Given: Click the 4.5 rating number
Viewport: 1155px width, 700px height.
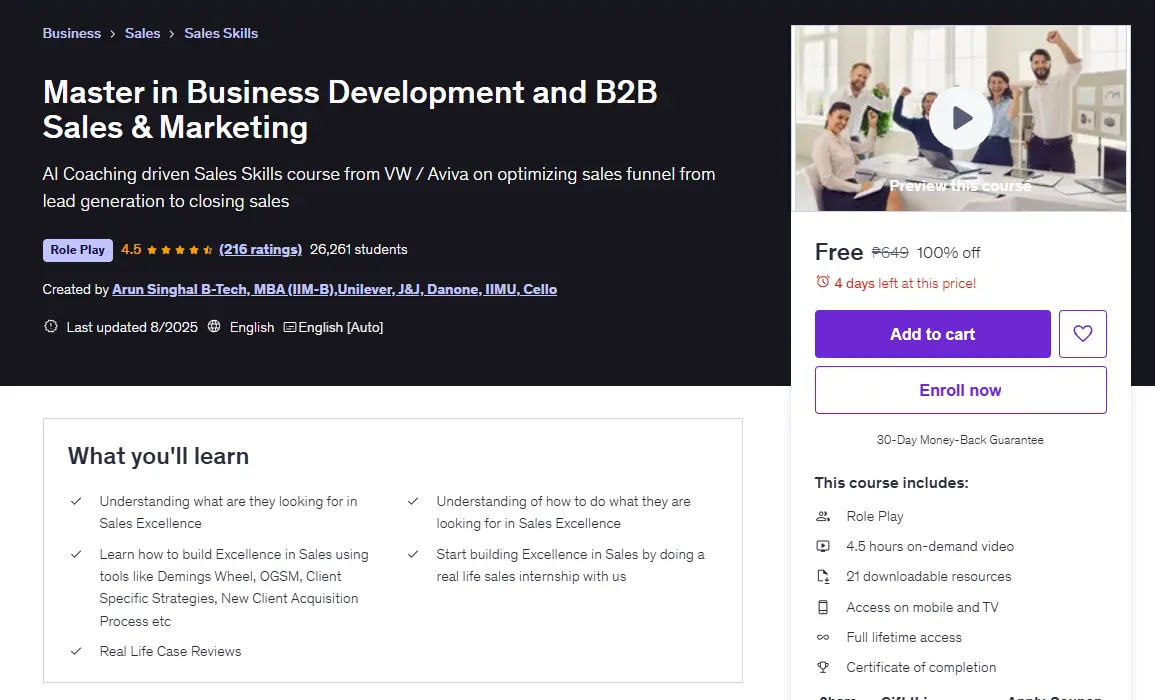Looking at the screenshot, I should [131, 249].
